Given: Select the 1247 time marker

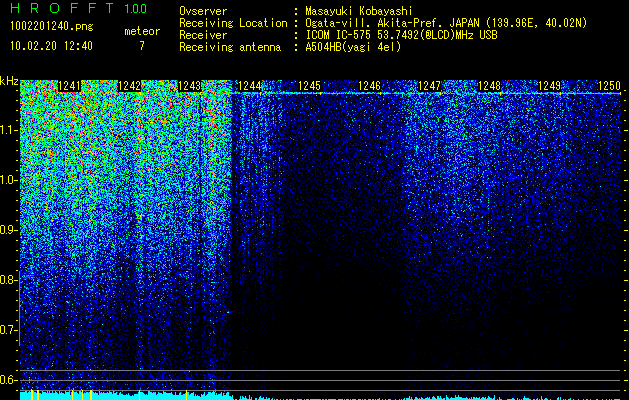Looking at the screenshot, I should coord(430,86).
